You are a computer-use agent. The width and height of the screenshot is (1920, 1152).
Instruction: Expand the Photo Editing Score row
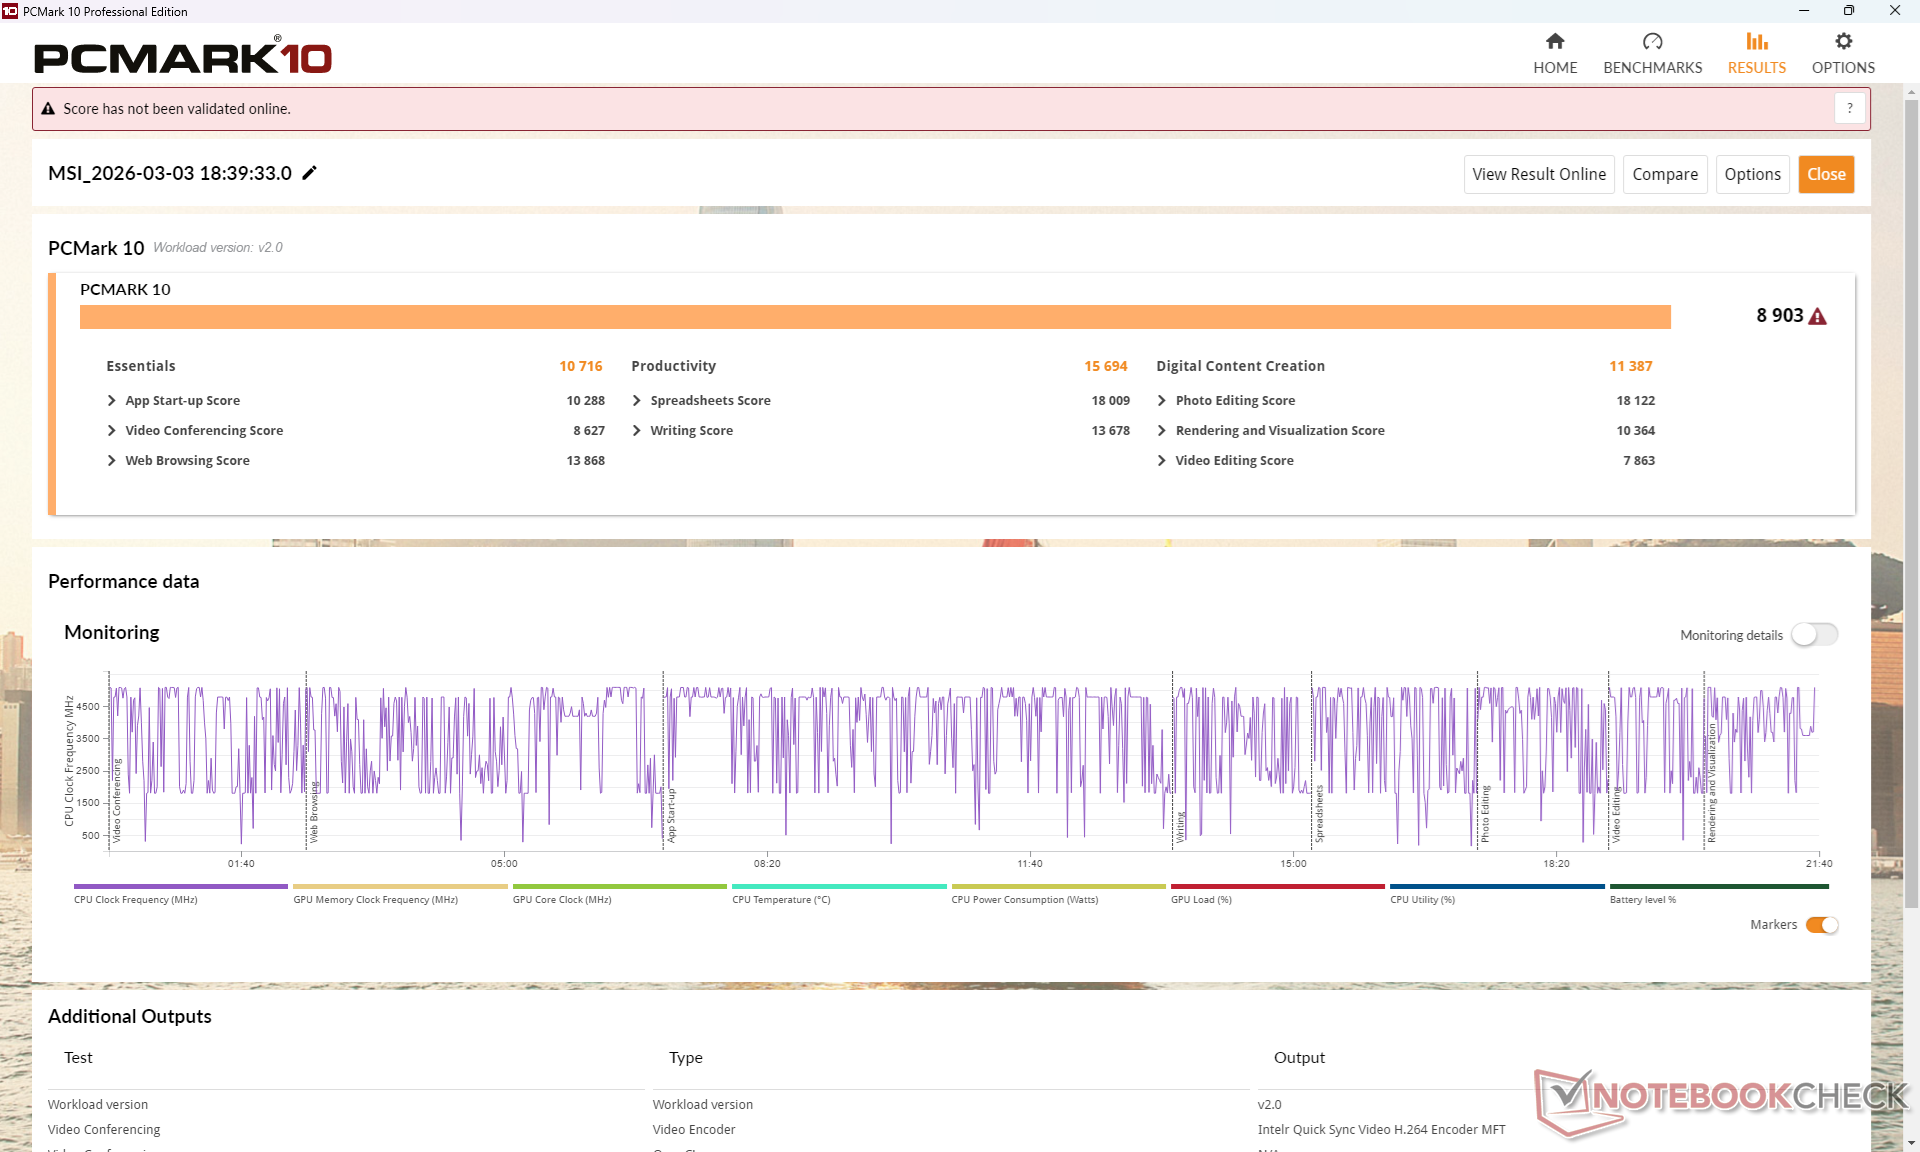1162,400
